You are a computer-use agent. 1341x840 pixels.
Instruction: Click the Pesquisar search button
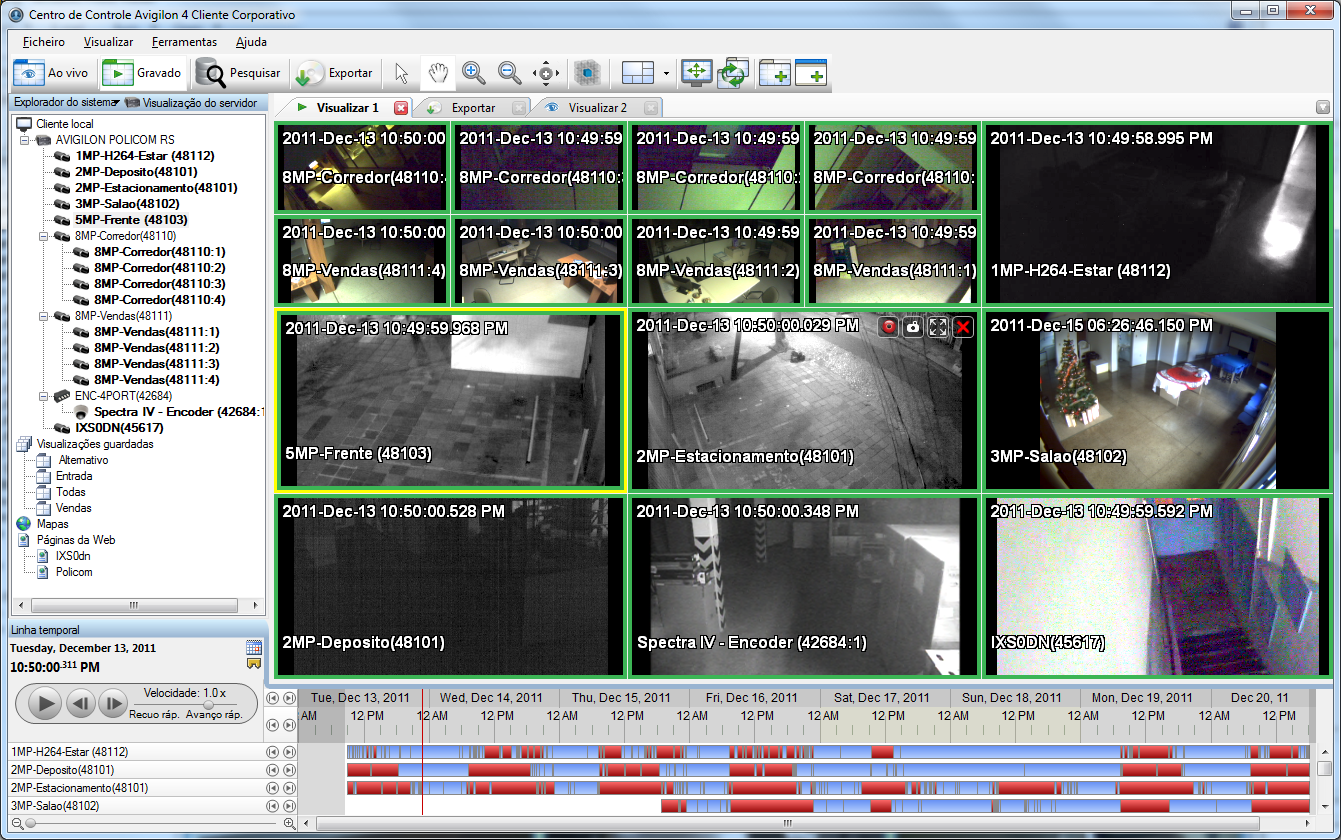[x=240, y=73]
